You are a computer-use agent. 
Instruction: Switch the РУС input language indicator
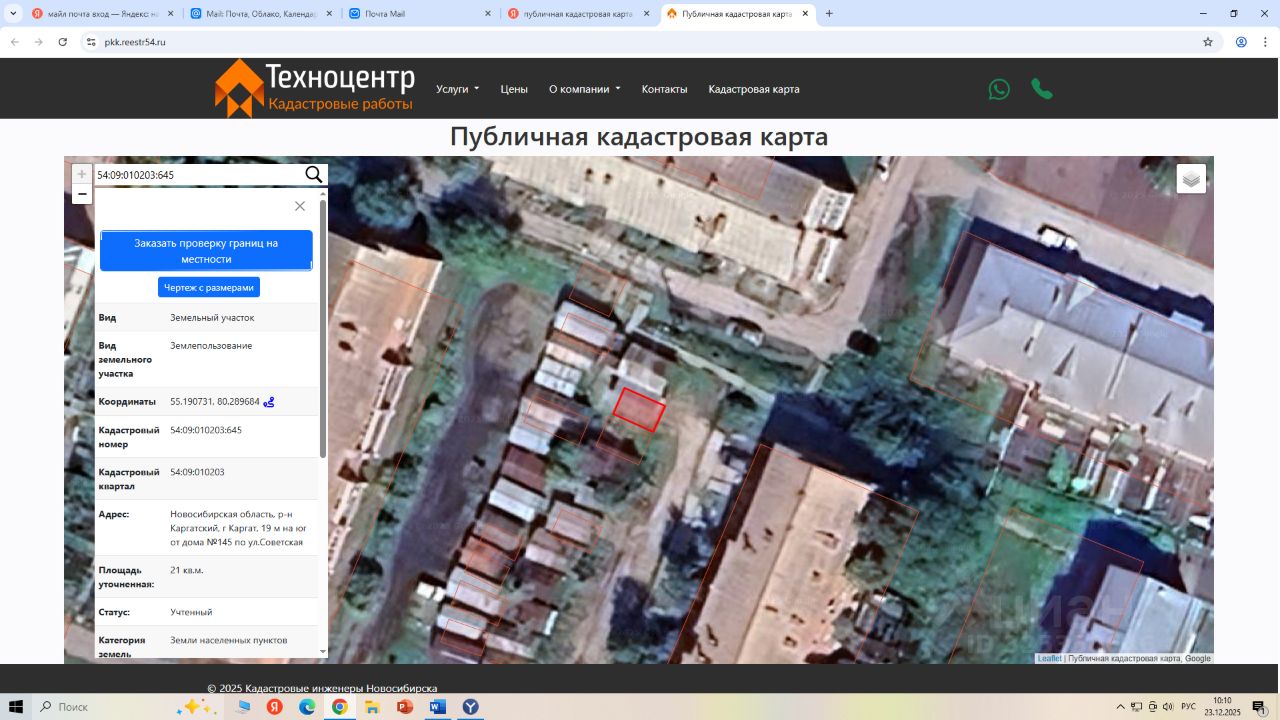pos(1189,707)
